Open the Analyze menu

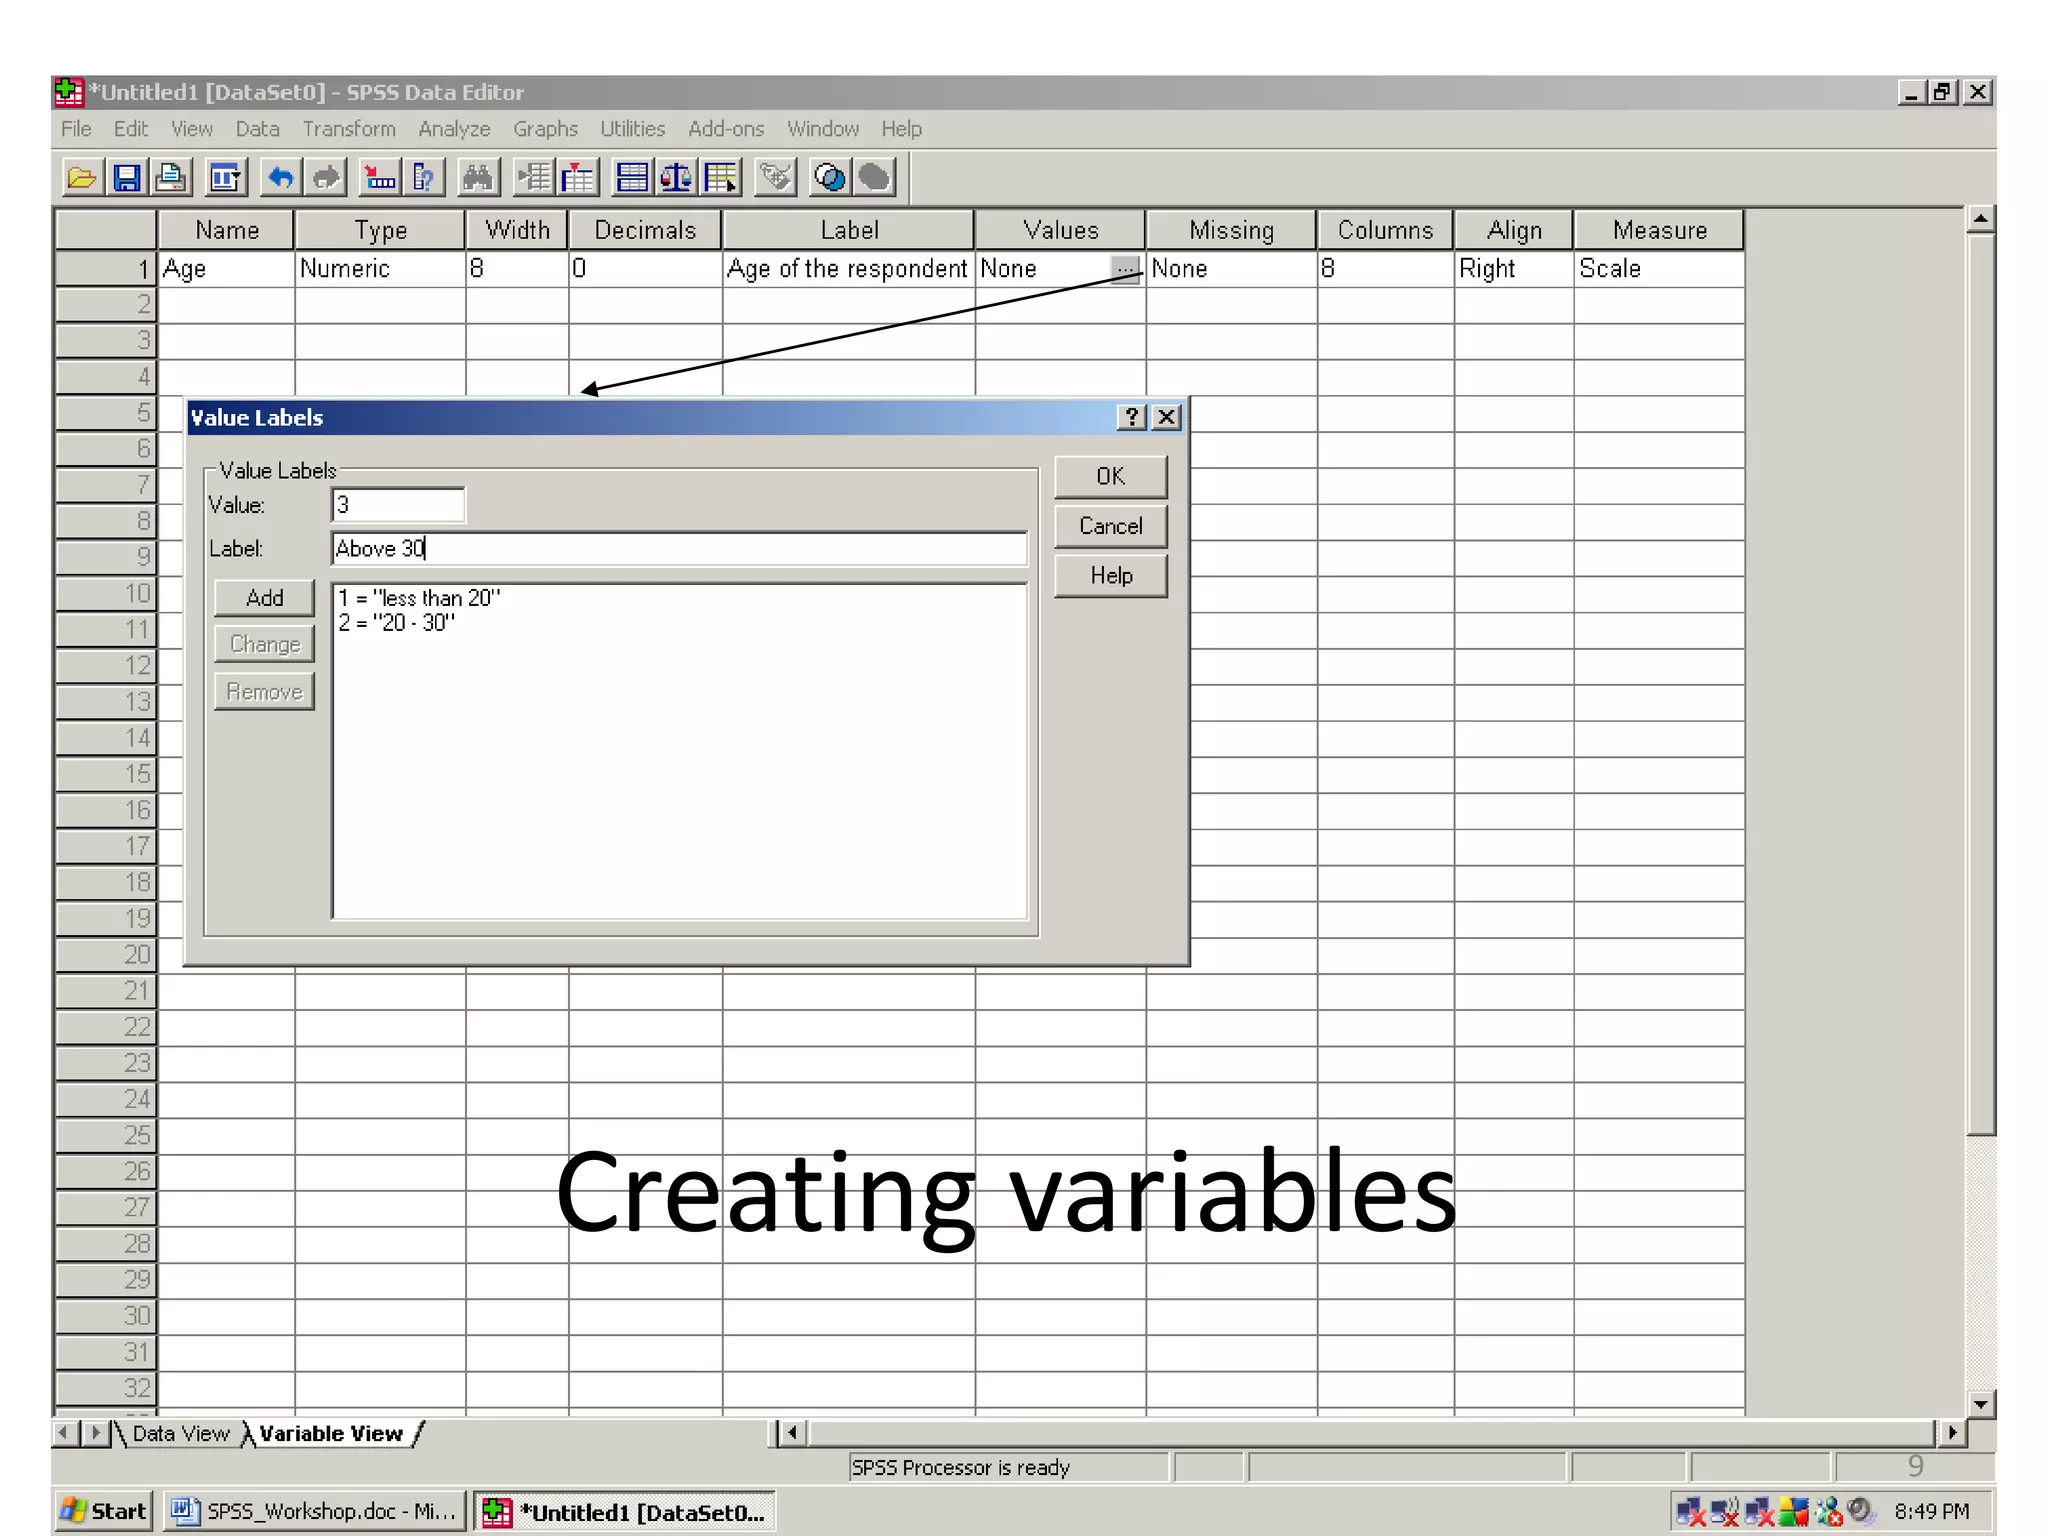[455, 129]
